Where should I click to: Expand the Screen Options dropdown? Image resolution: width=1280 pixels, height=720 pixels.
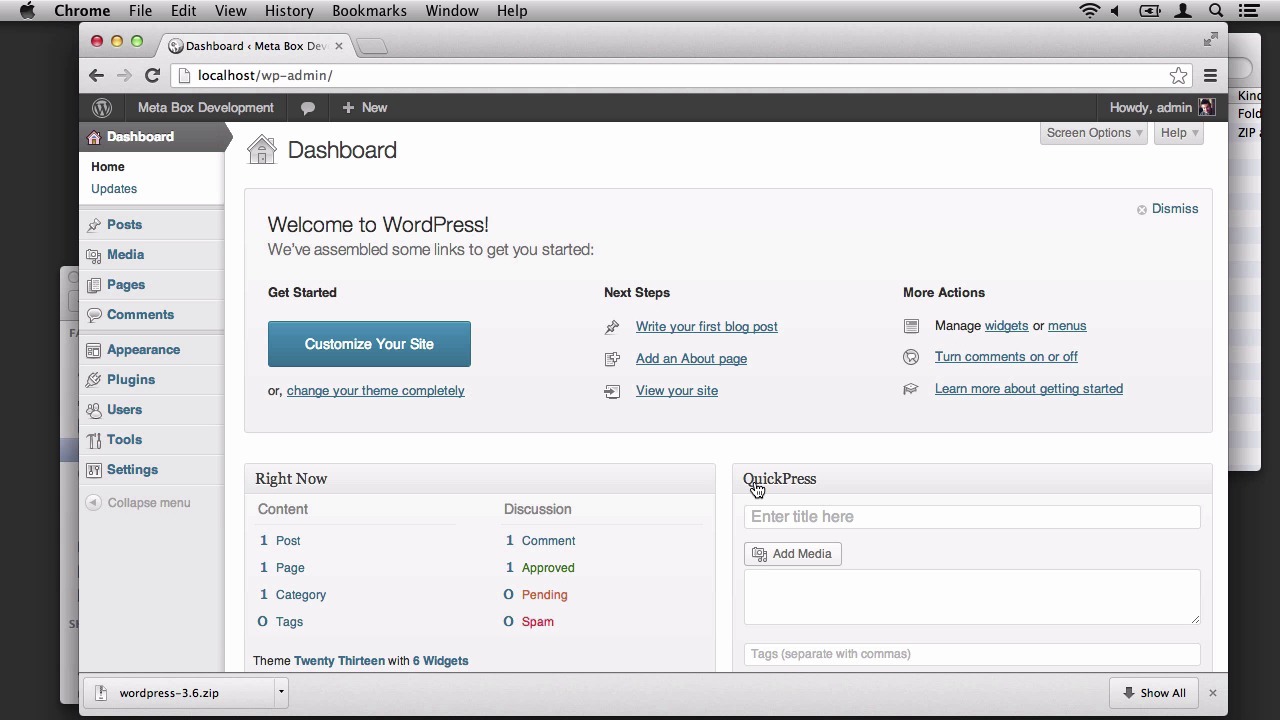1094,133
